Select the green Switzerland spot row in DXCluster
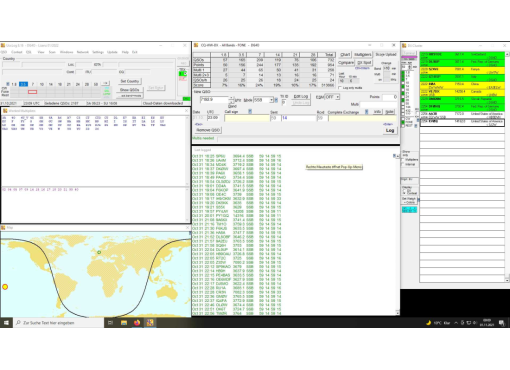Screen dimensions: 510x370 pyautogui.click(x=462, y=56)
